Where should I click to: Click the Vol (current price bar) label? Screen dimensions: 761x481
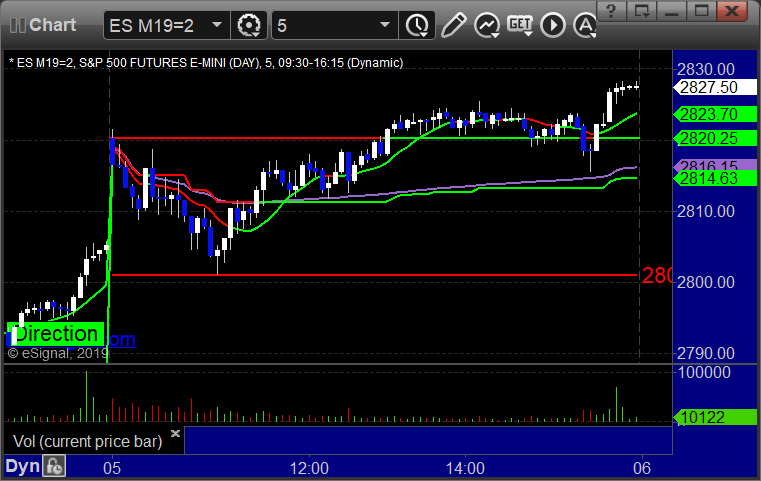(87, 442)
